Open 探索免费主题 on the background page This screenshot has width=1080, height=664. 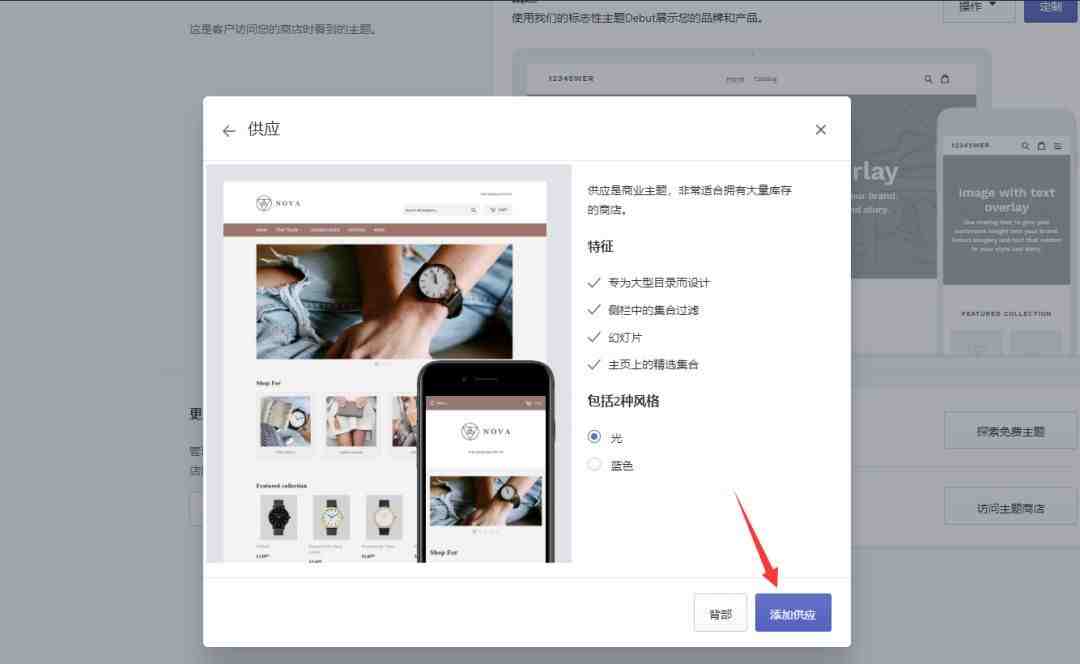point(1010,431)
